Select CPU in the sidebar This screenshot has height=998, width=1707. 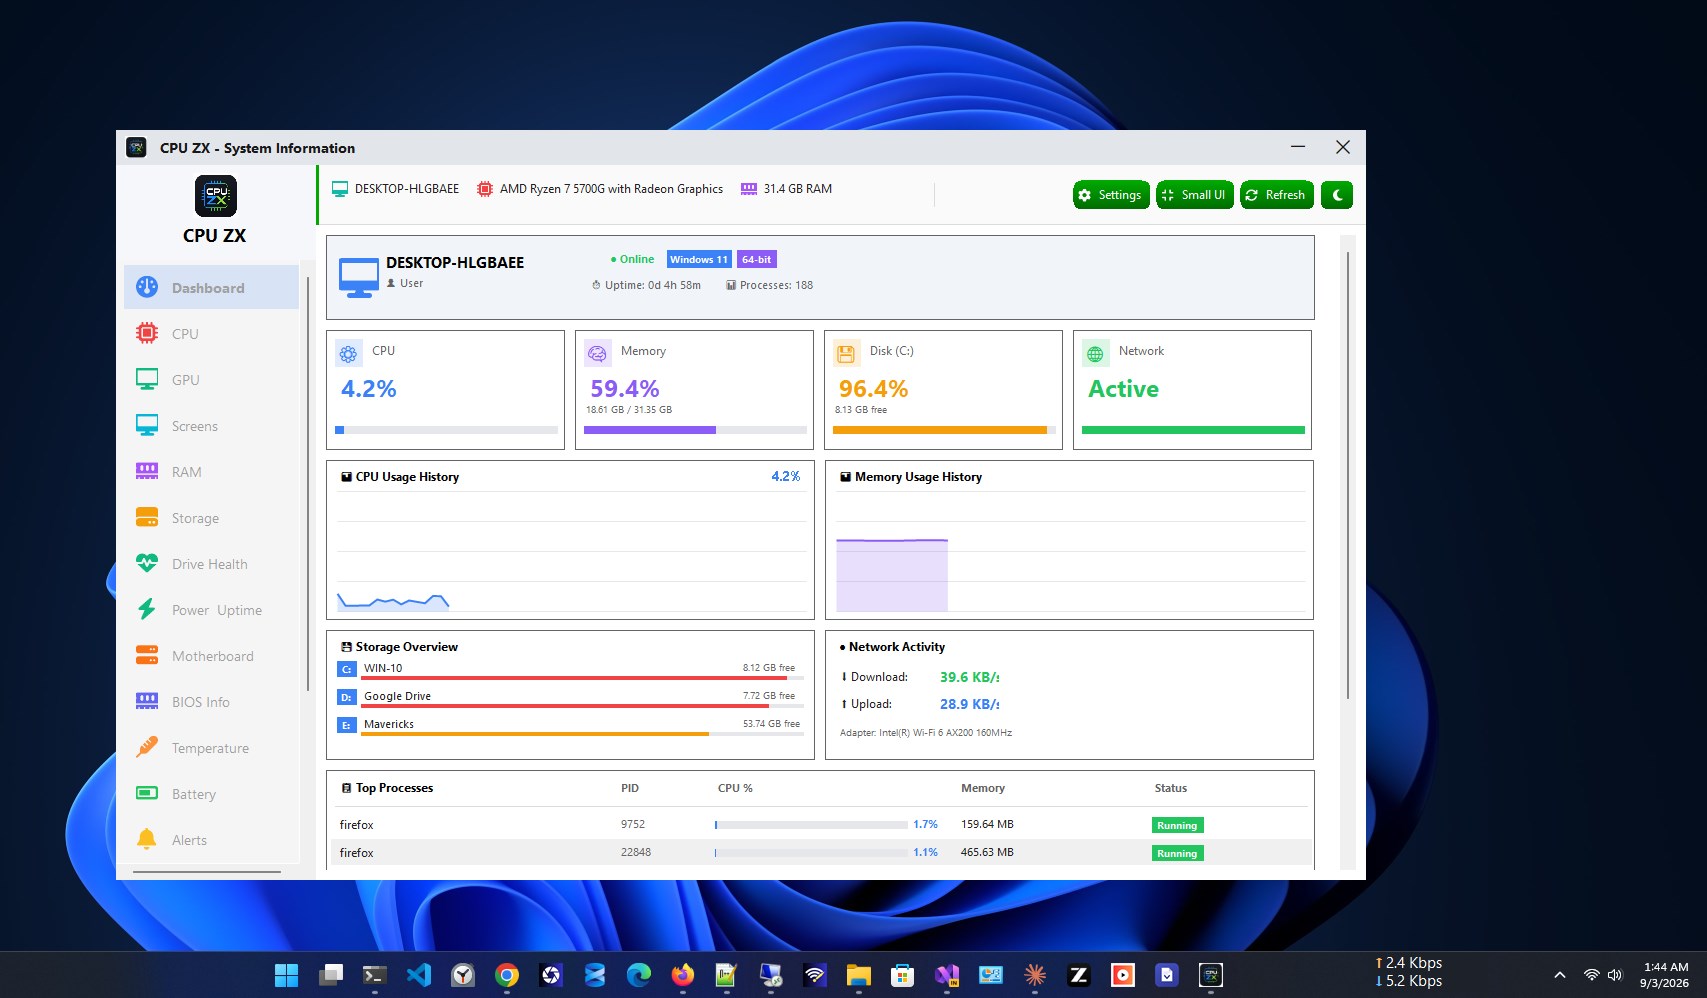211,334
